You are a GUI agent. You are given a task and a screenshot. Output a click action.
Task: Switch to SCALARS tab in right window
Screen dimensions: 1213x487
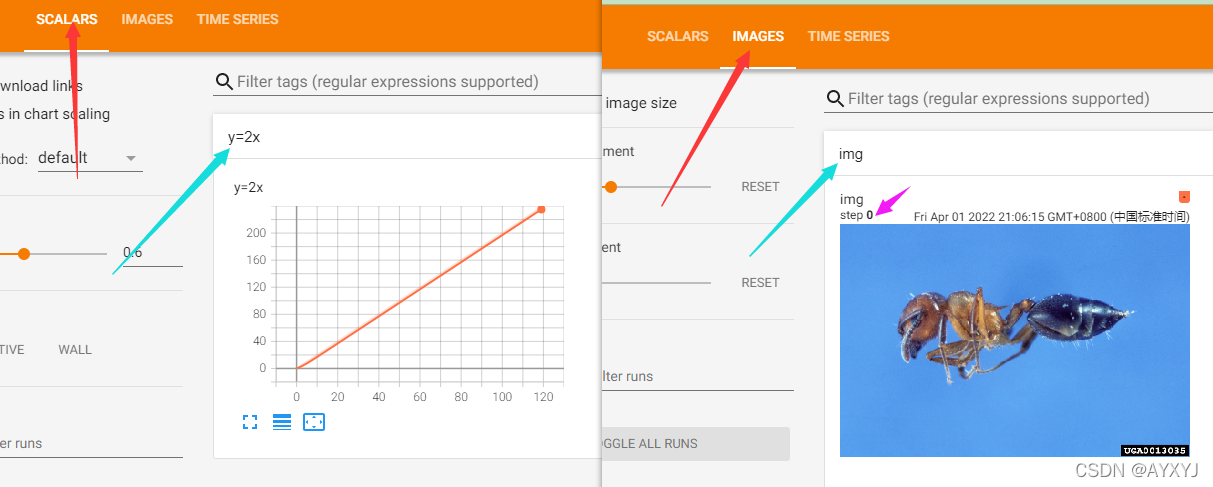pyautogui.click(x=677, y=36)
